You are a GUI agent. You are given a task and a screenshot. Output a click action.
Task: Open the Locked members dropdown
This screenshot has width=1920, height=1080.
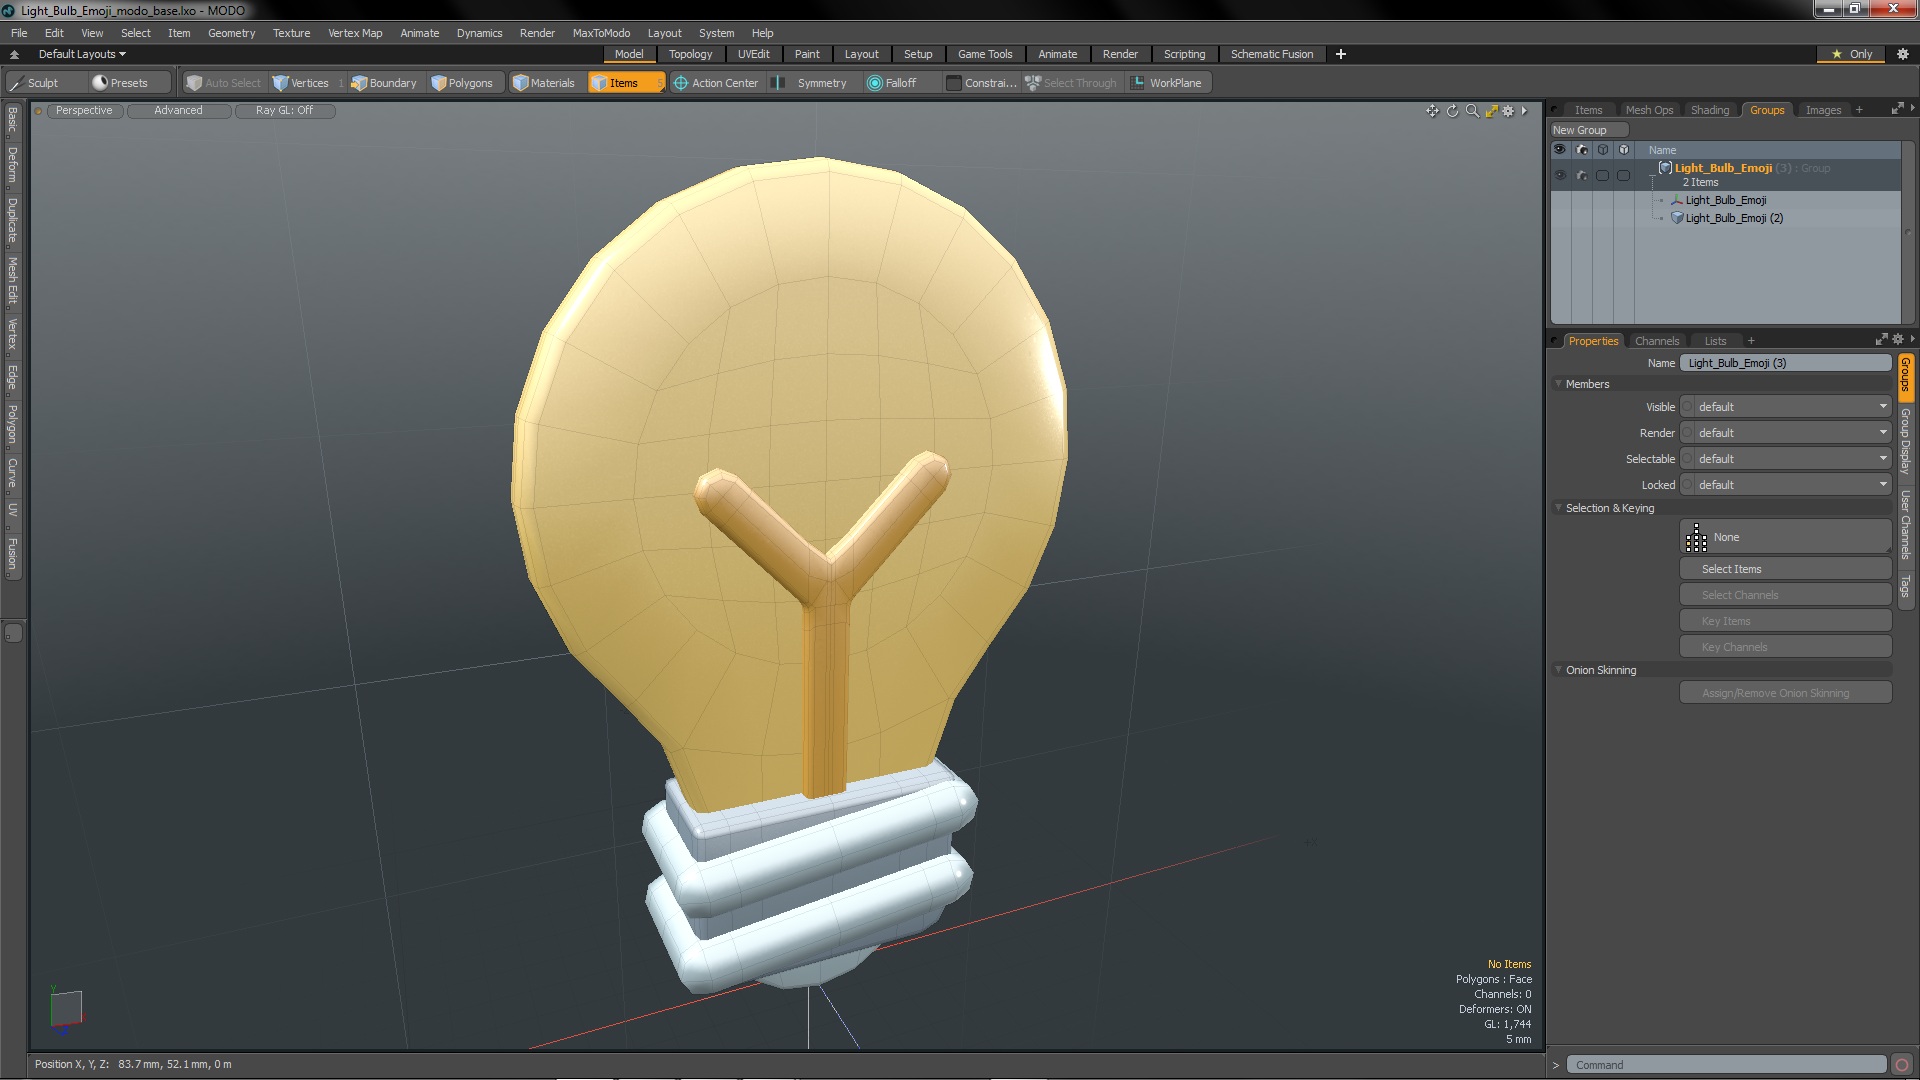pos(1786,485)
